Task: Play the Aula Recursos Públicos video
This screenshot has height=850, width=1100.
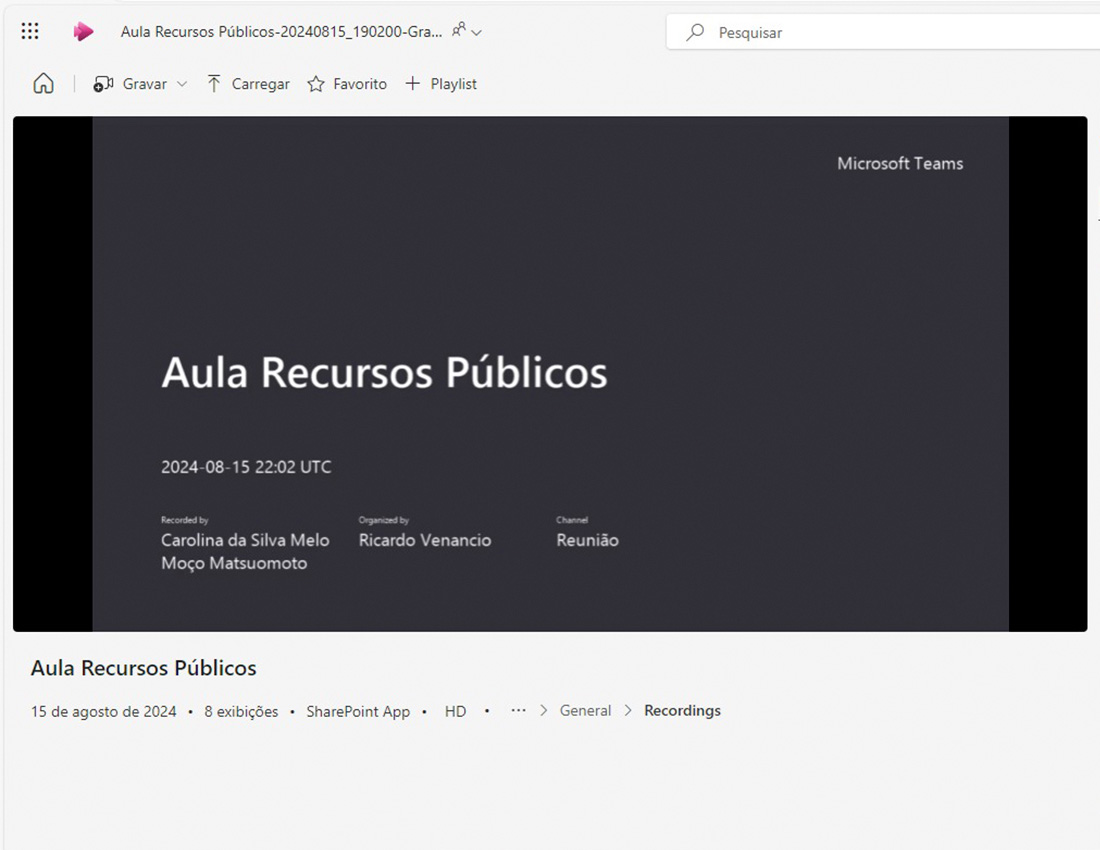Action: (550, 374)
